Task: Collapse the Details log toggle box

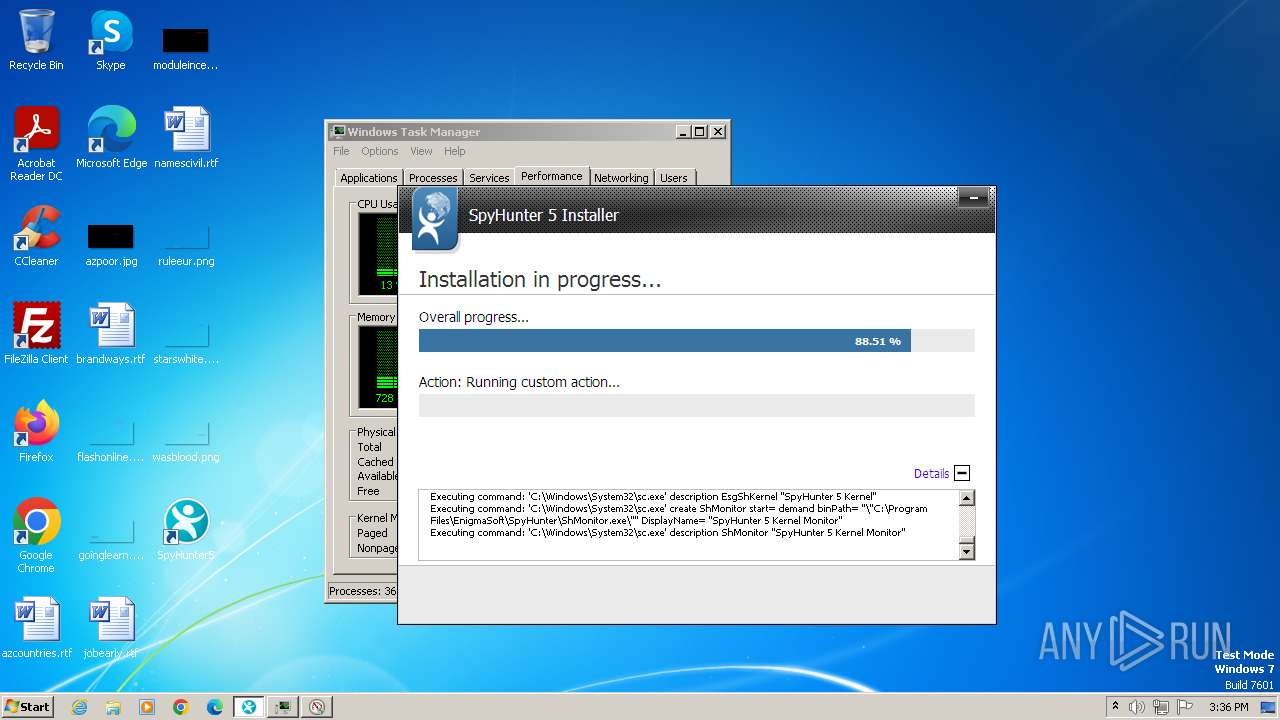Action: (x=962, y=473)
